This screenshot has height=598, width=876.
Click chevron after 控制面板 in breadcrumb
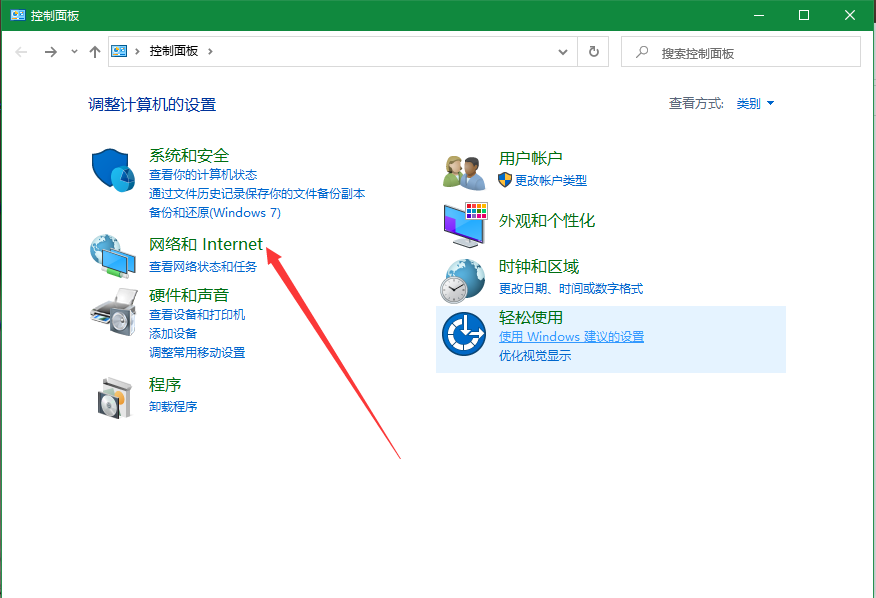click(211, 52)
